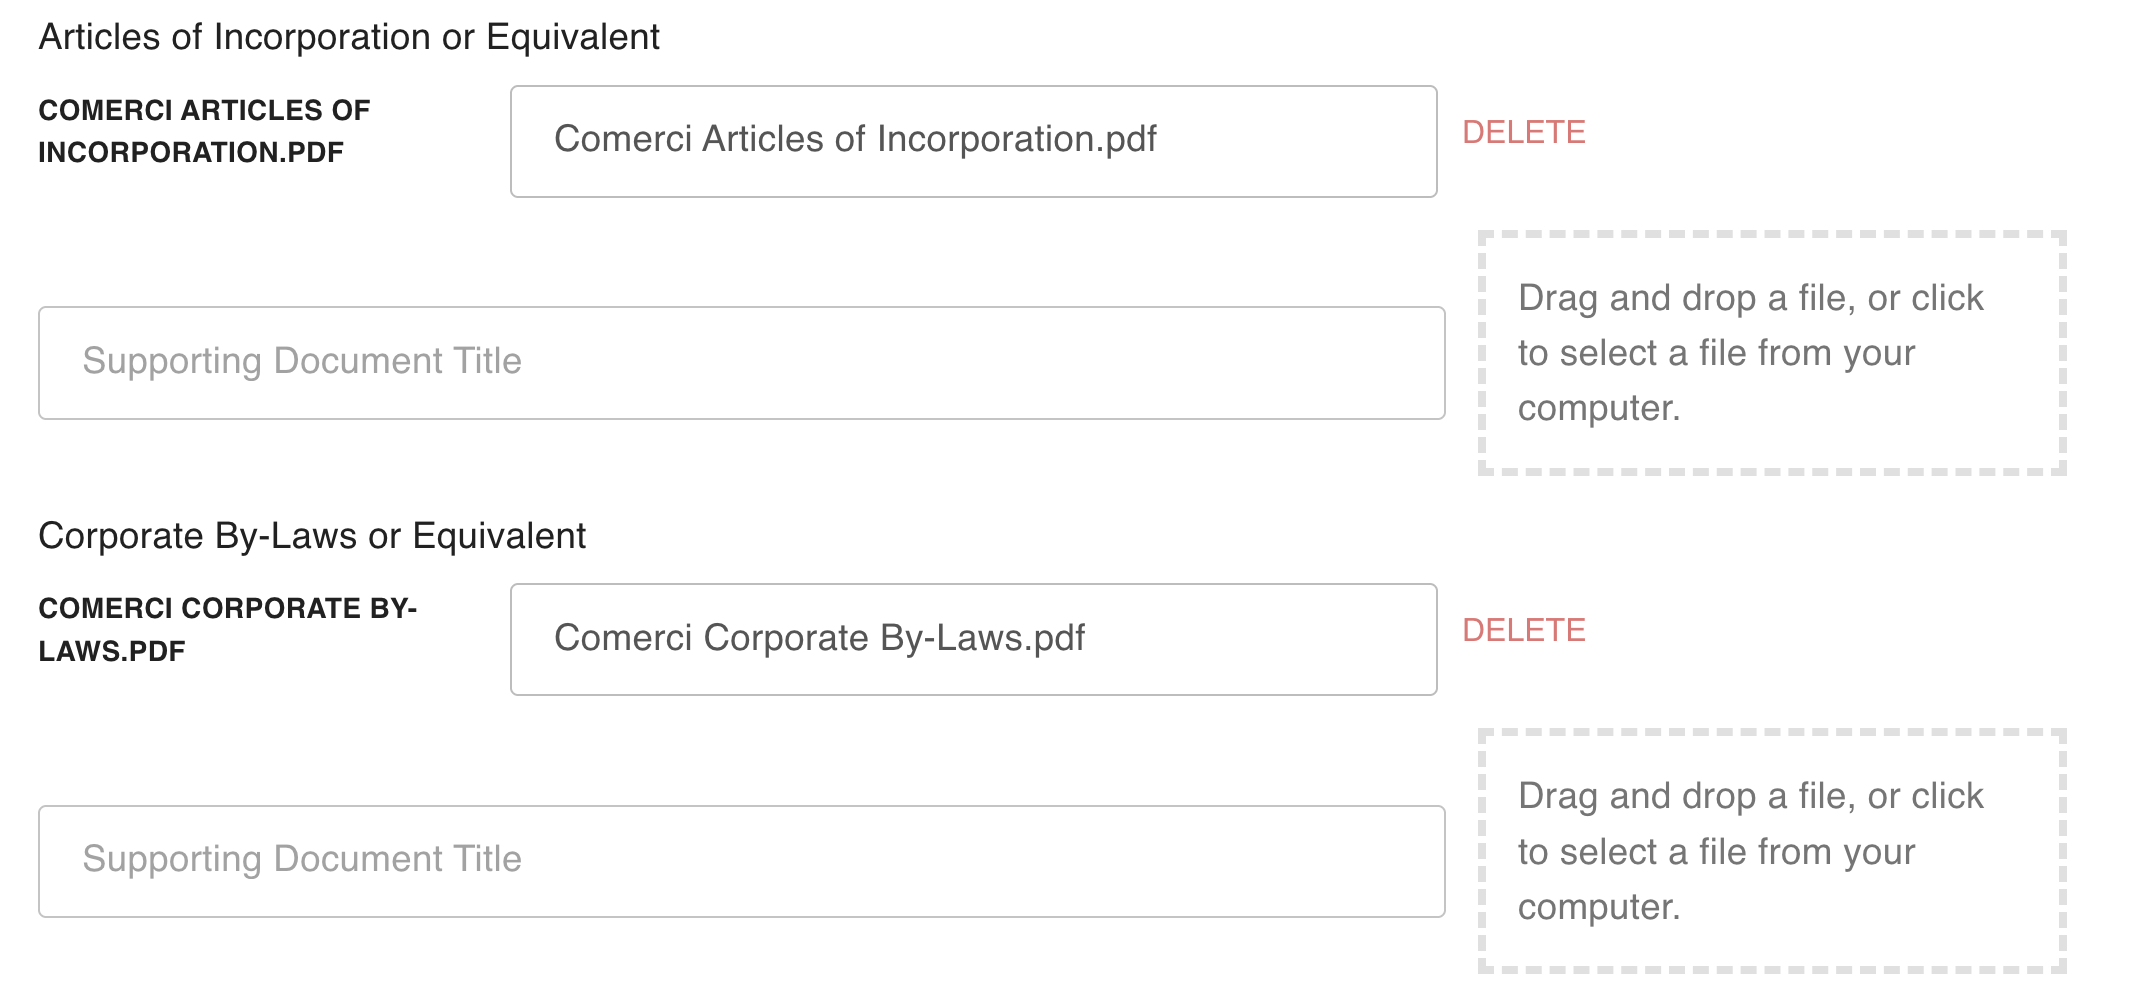Select the Articles of Incorporation or Equivalent heading
Viewport: 2136px width, 998px height.
(349, 37)
